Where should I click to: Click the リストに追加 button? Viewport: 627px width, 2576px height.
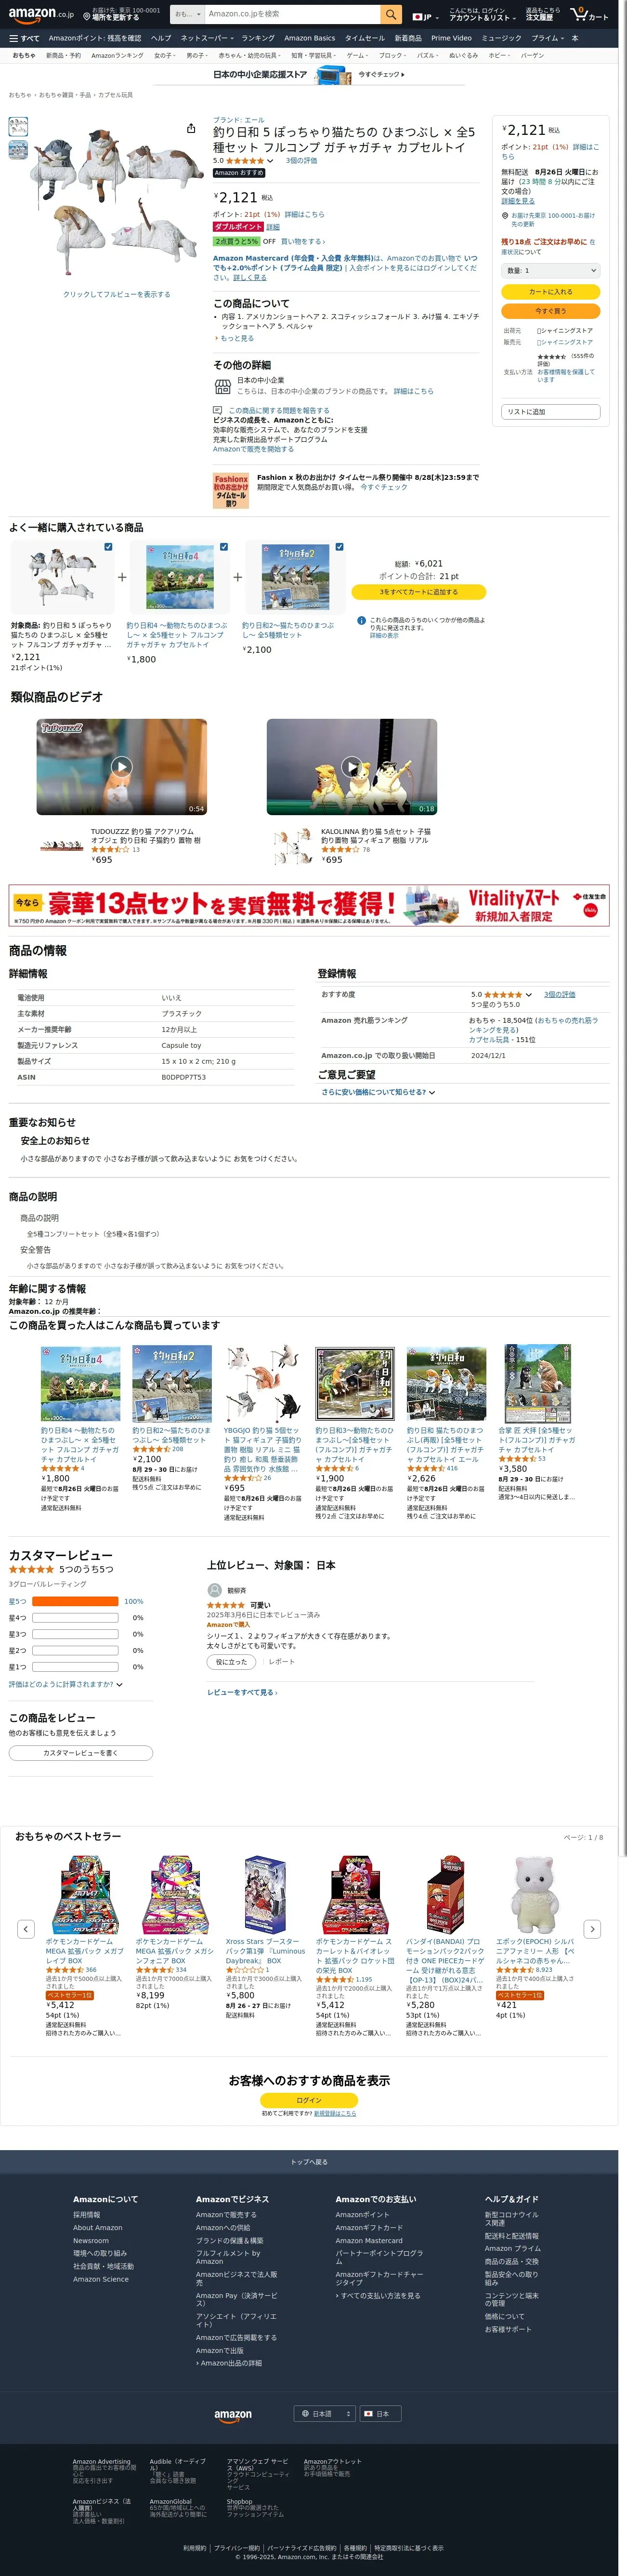(550, 412)
